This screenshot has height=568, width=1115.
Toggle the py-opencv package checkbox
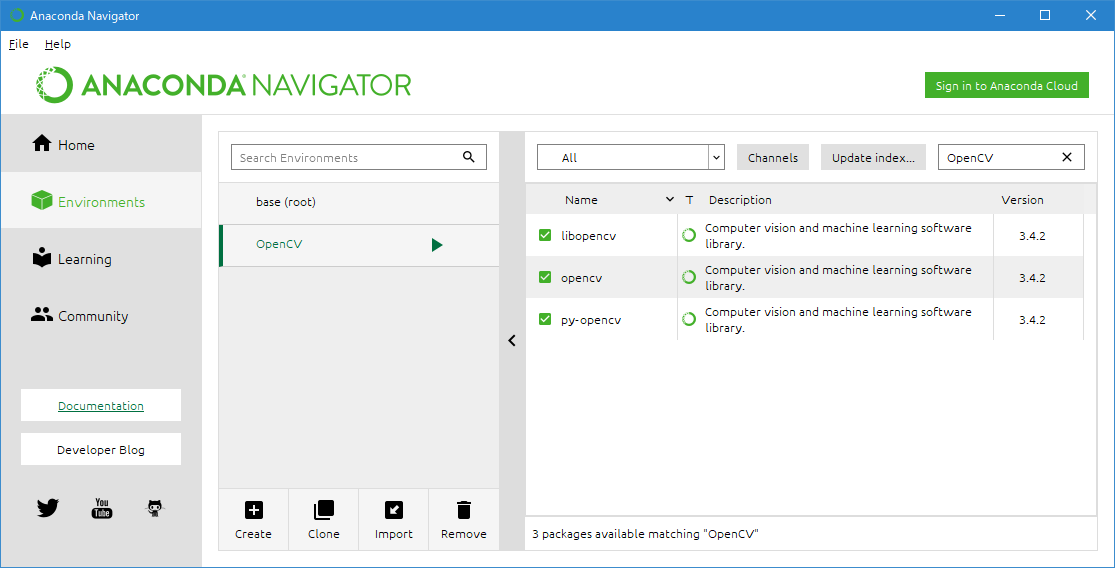click(545, 319)
